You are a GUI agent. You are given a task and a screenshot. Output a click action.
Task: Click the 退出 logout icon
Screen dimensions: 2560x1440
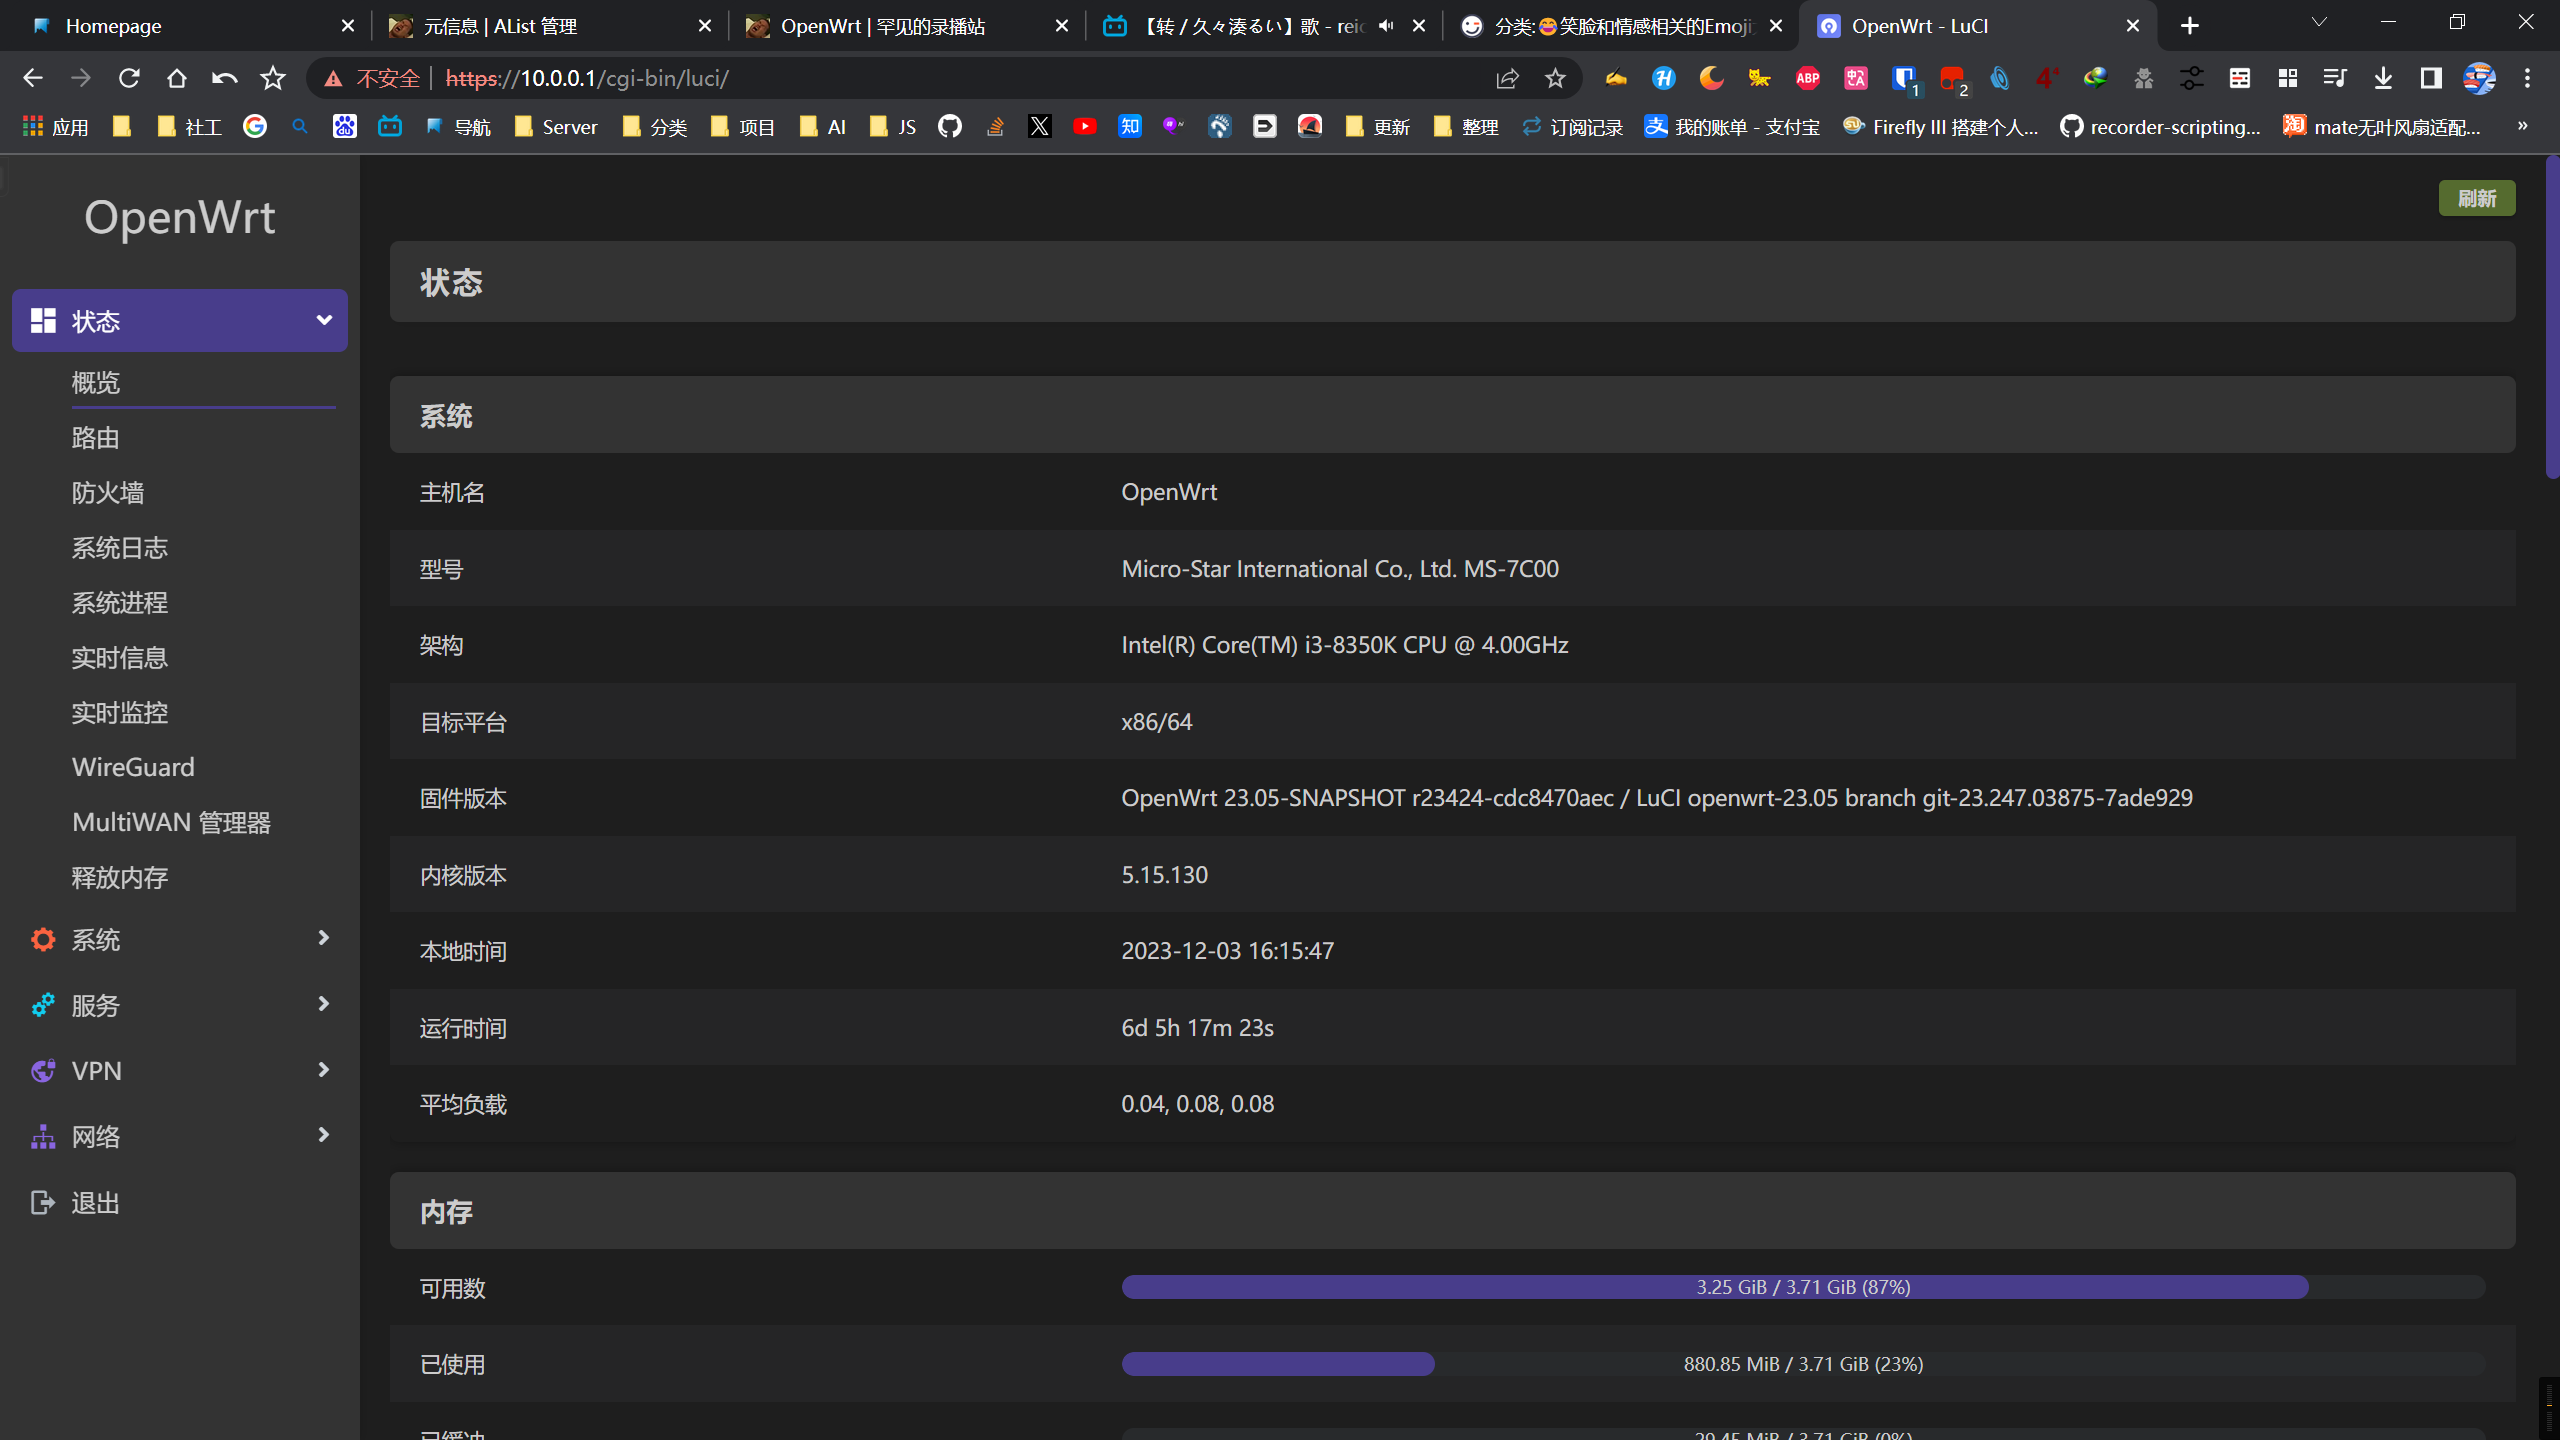pos(43,1202)
